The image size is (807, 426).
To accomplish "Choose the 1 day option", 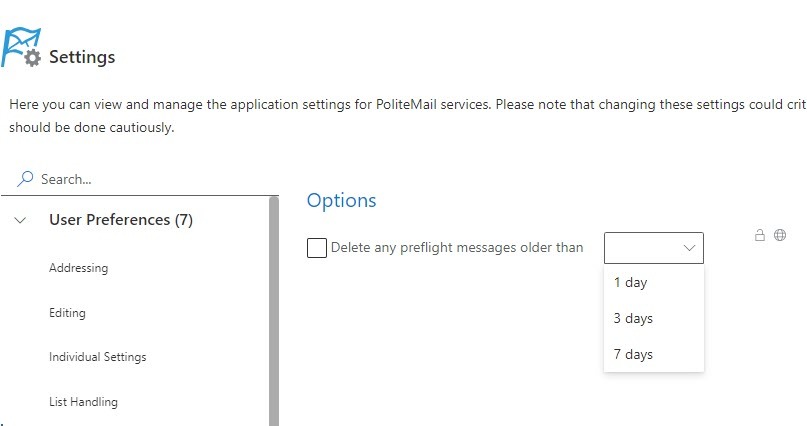I will [631, 283].
